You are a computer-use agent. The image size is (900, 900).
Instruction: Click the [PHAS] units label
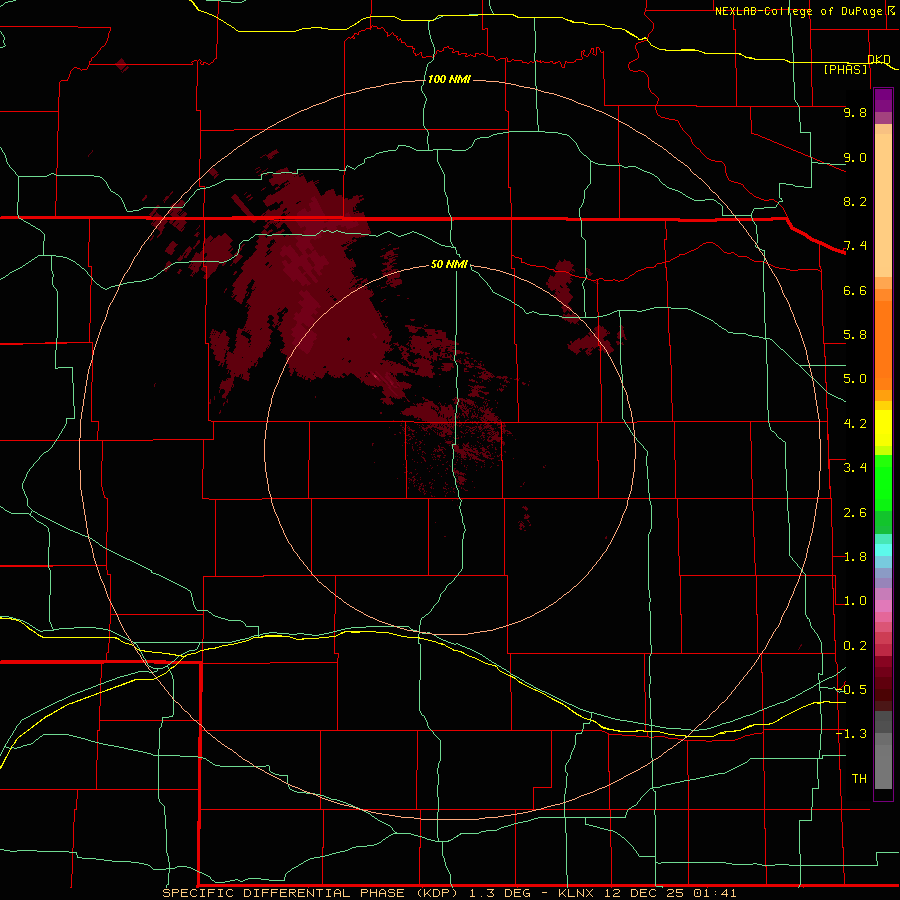coord(845,69)
